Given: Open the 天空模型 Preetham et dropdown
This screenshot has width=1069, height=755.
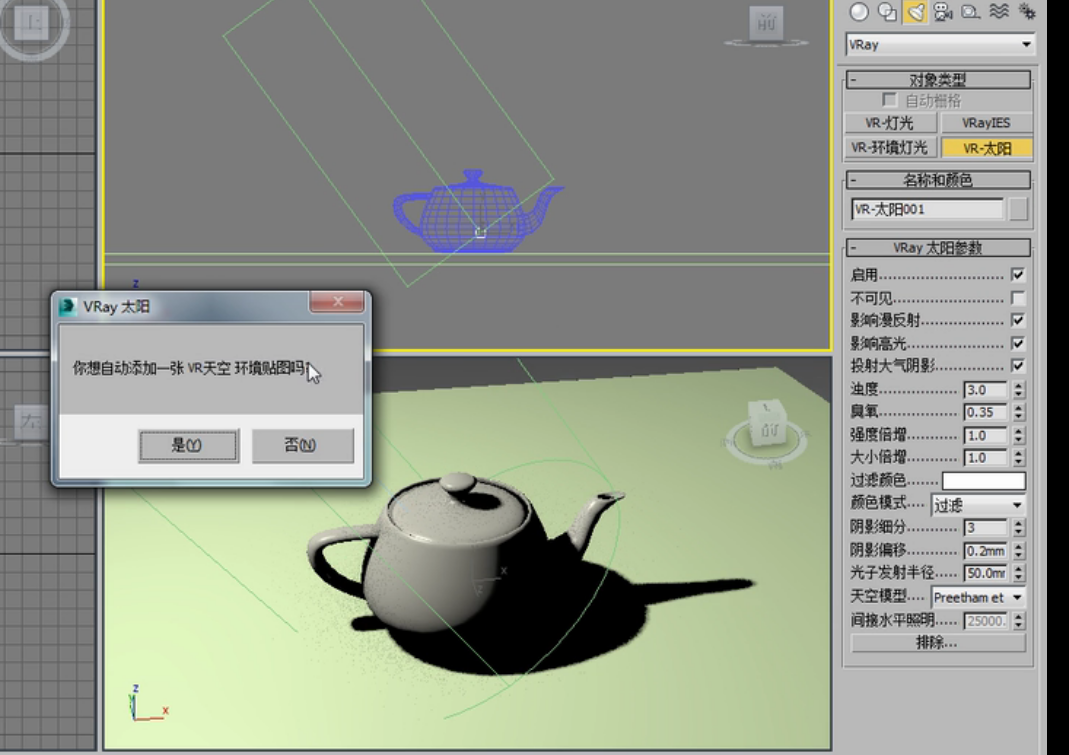Looking at the screenshot, I should click(978, 597).
